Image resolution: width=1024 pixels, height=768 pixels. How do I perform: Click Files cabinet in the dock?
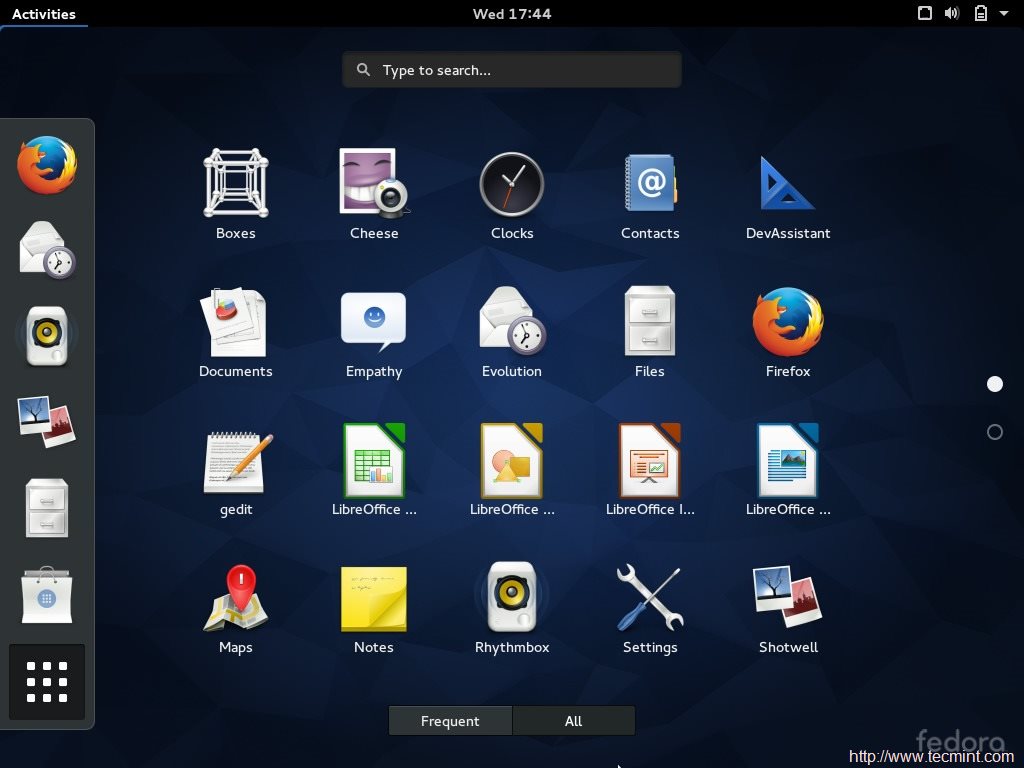coord(47,508)
